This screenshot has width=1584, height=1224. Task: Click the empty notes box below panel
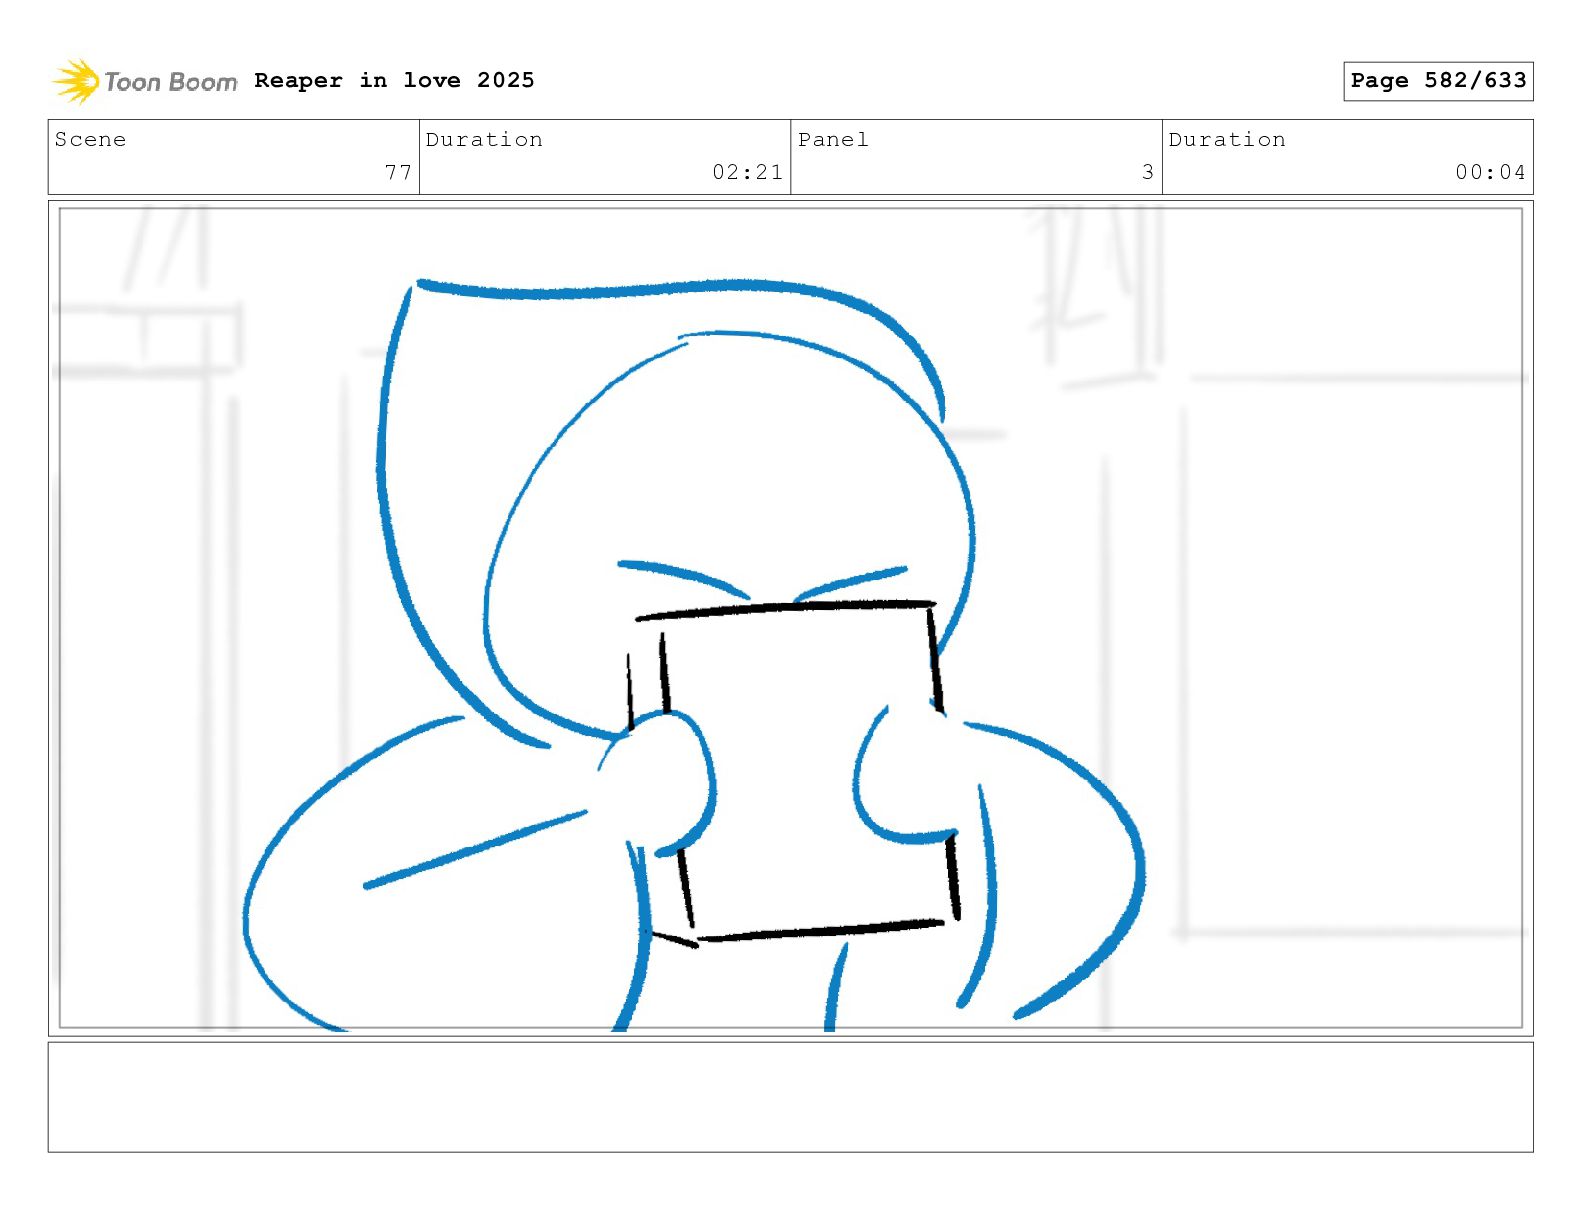(791, 1097)
